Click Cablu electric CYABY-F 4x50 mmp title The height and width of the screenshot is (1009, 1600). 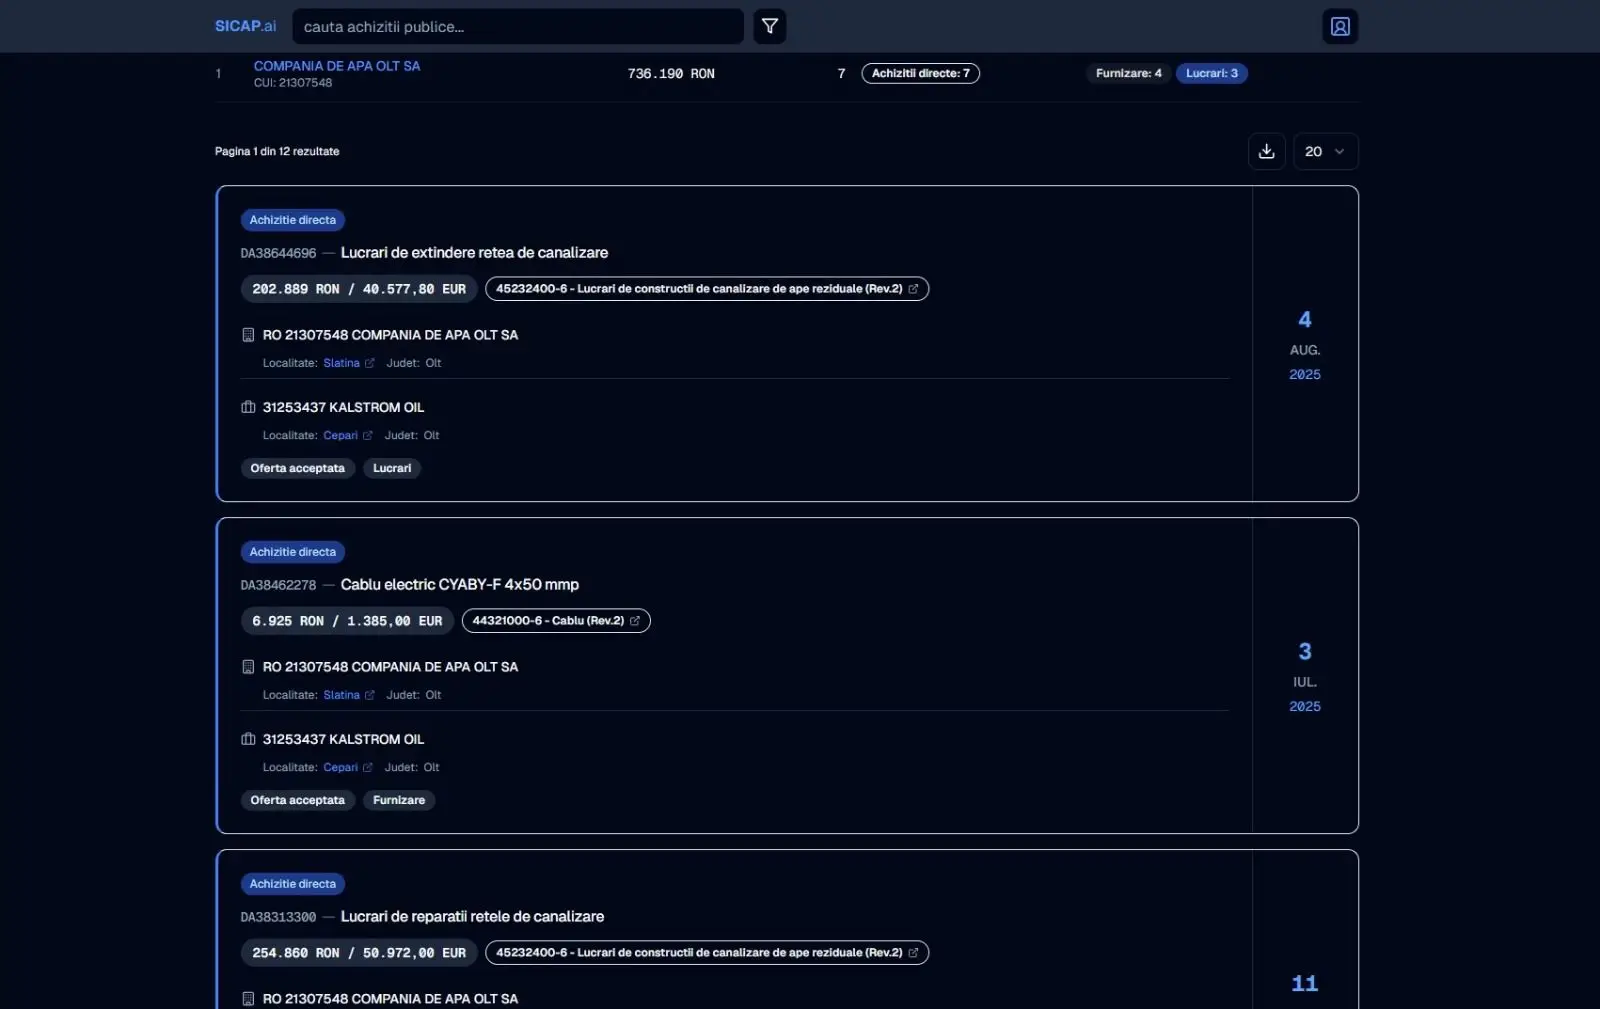(459, 585)
